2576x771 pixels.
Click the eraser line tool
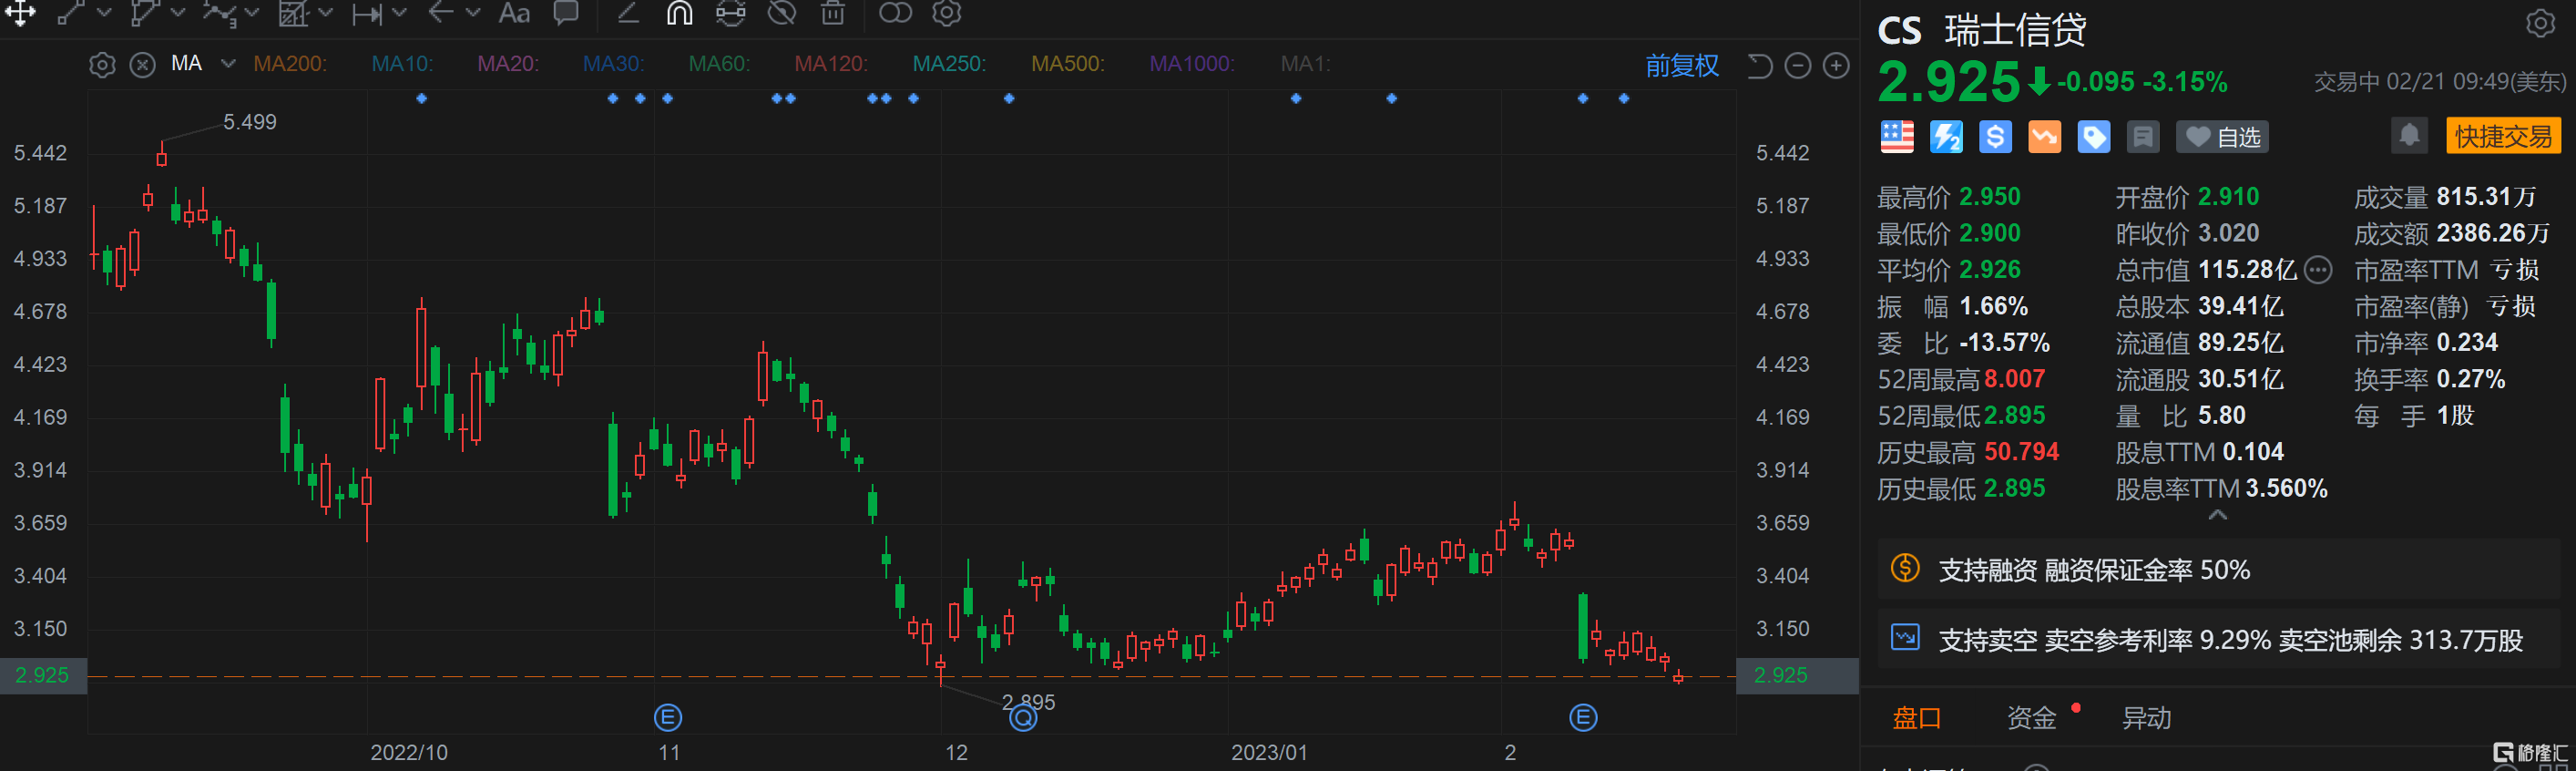(x=628, y=12)
